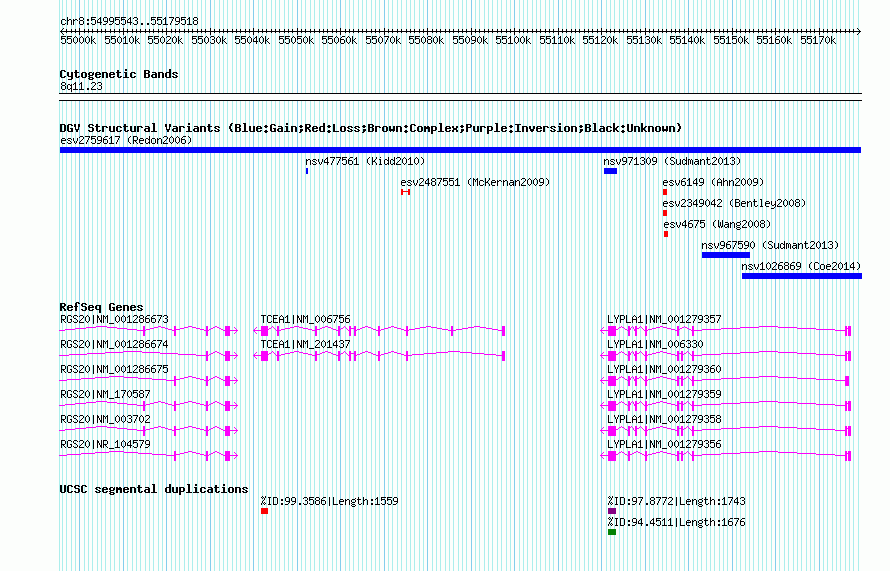
Task: Open the nsv967590 (Sudmant2013) variant label
Action: click(x=770, y=245)
